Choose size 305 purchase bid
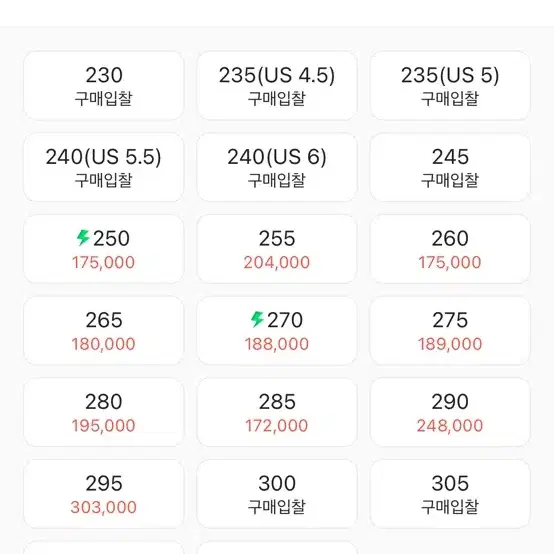 450,494
